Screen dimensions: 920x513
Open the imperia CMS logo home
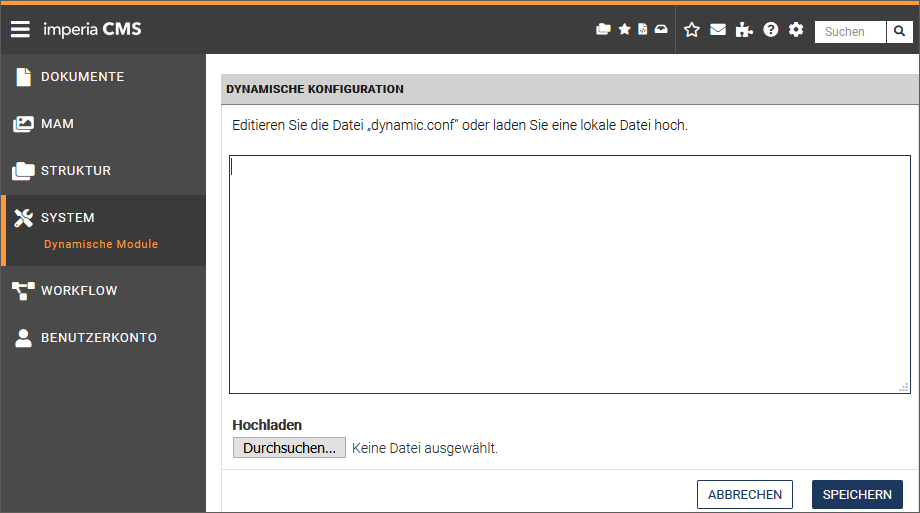click(x=92, y=29)
